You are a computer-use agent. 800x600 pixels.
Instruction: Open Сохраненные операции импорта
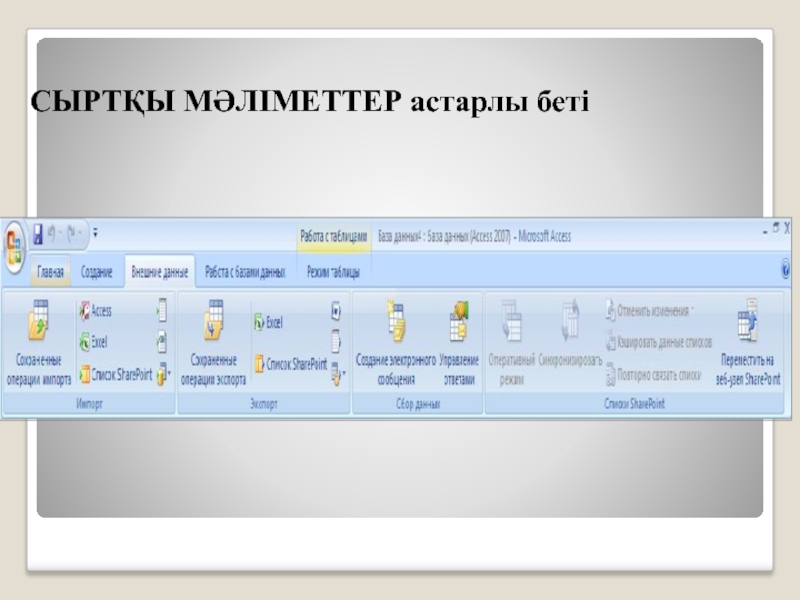click(x=39, y=342)
